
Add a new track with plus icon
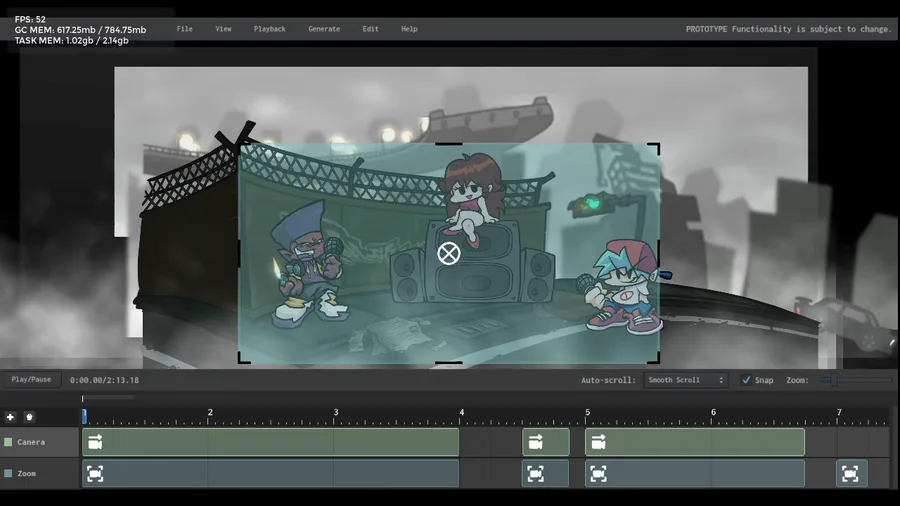click(10, 417)
